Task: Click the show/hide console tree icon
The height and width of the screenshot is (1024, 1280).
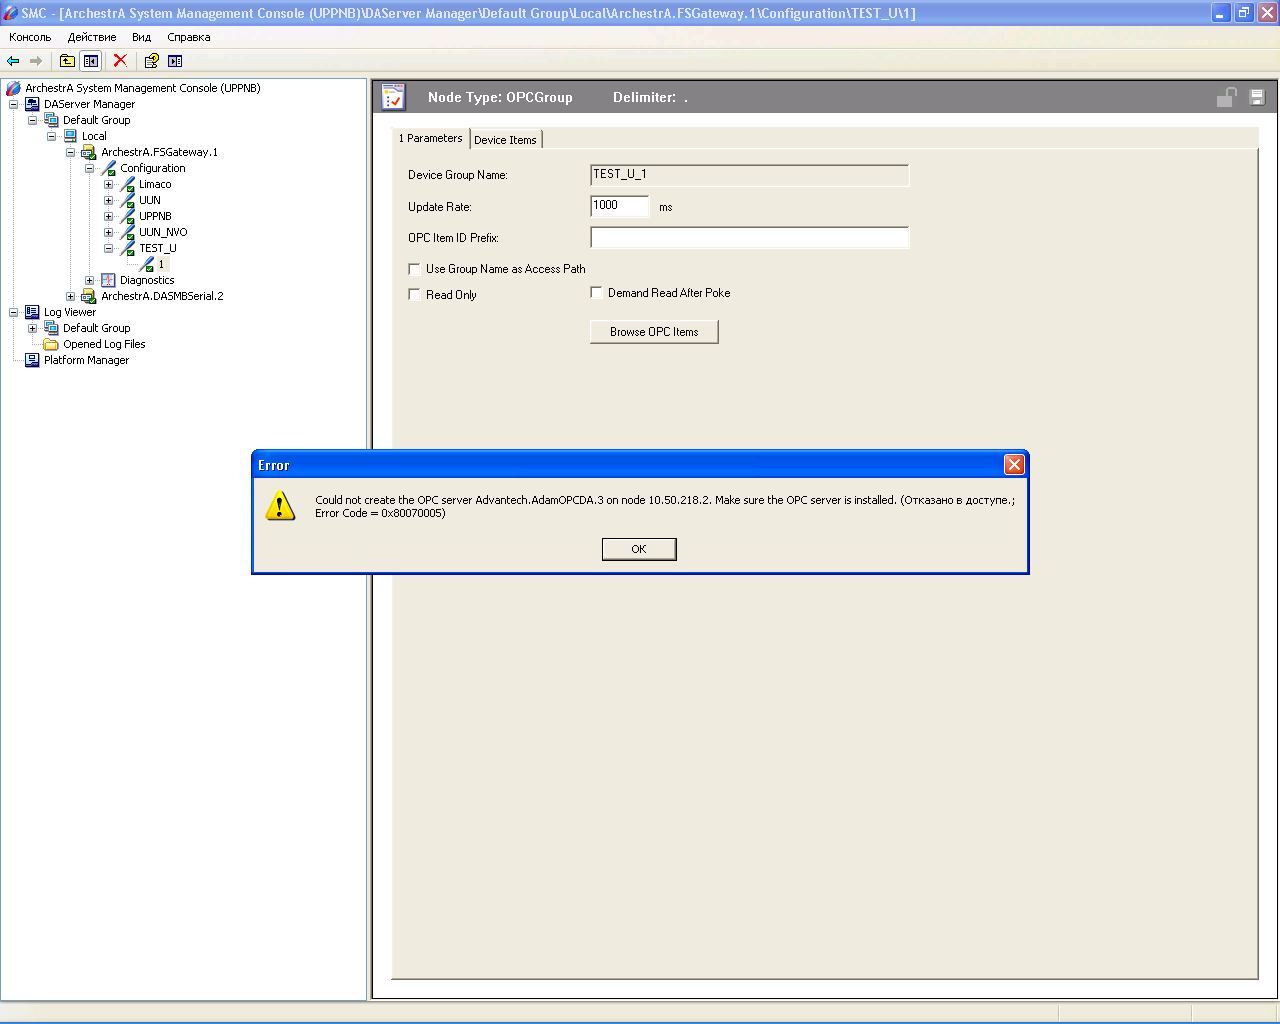Action: [x=91, y=61]
